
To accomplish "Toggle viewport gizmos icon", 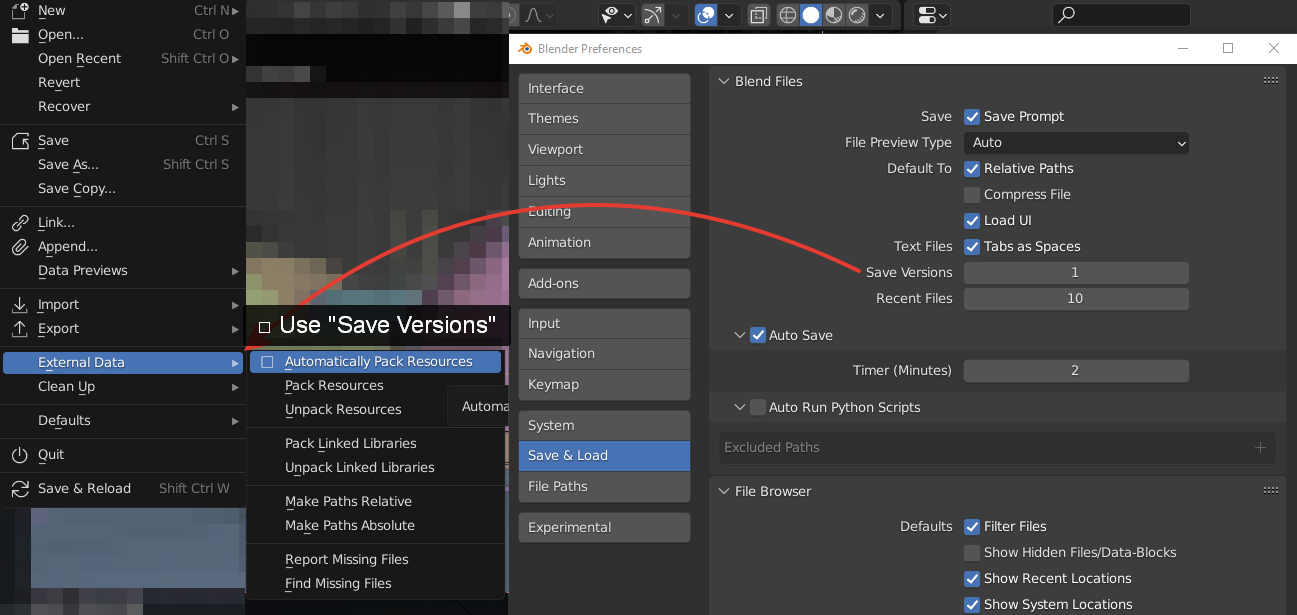I will coord(653,15).
